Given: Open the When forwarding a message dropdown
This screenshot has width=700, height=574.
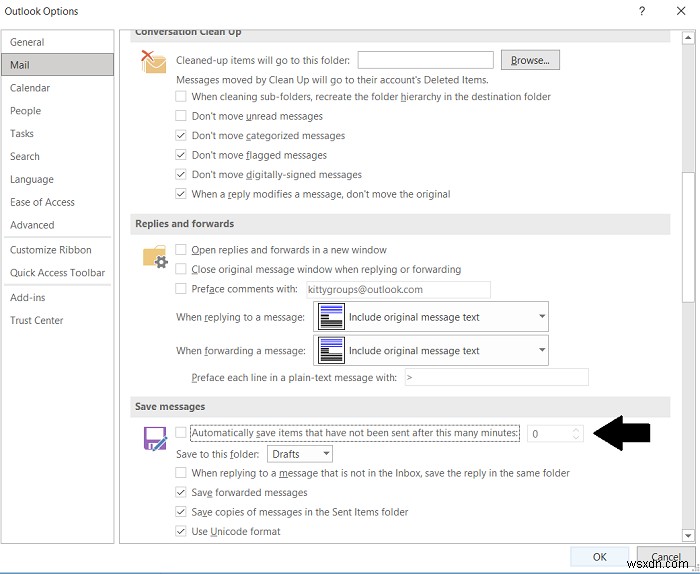Looking at the screenshot, I should (x=431, y=350).
